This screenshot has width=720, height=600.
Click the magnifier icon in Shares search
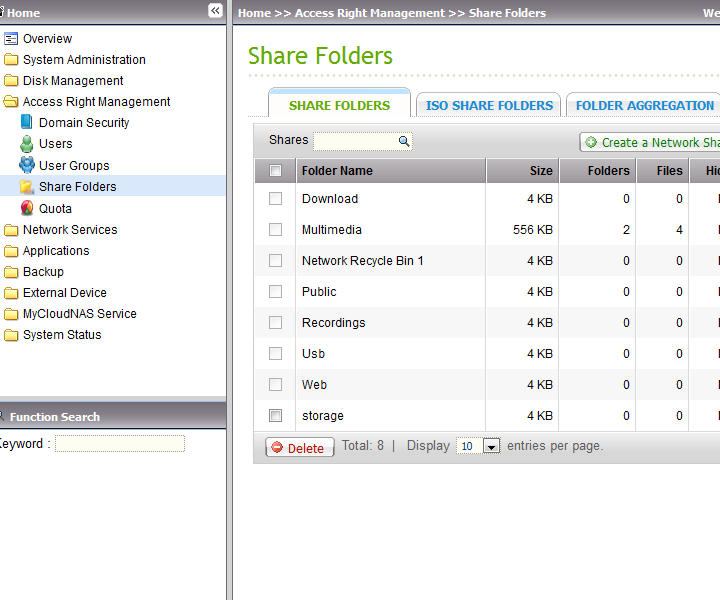click(404, 141)
